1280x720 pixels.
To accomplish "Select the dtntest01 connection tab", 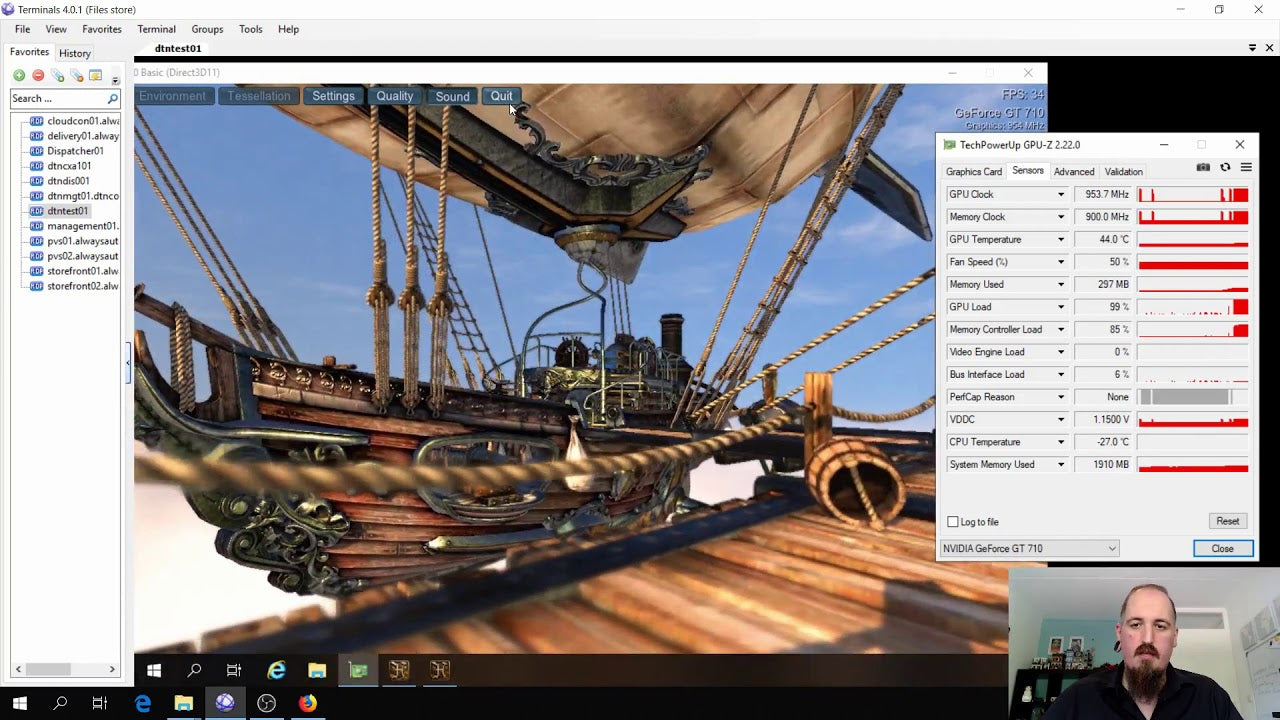I will [178, 48].
